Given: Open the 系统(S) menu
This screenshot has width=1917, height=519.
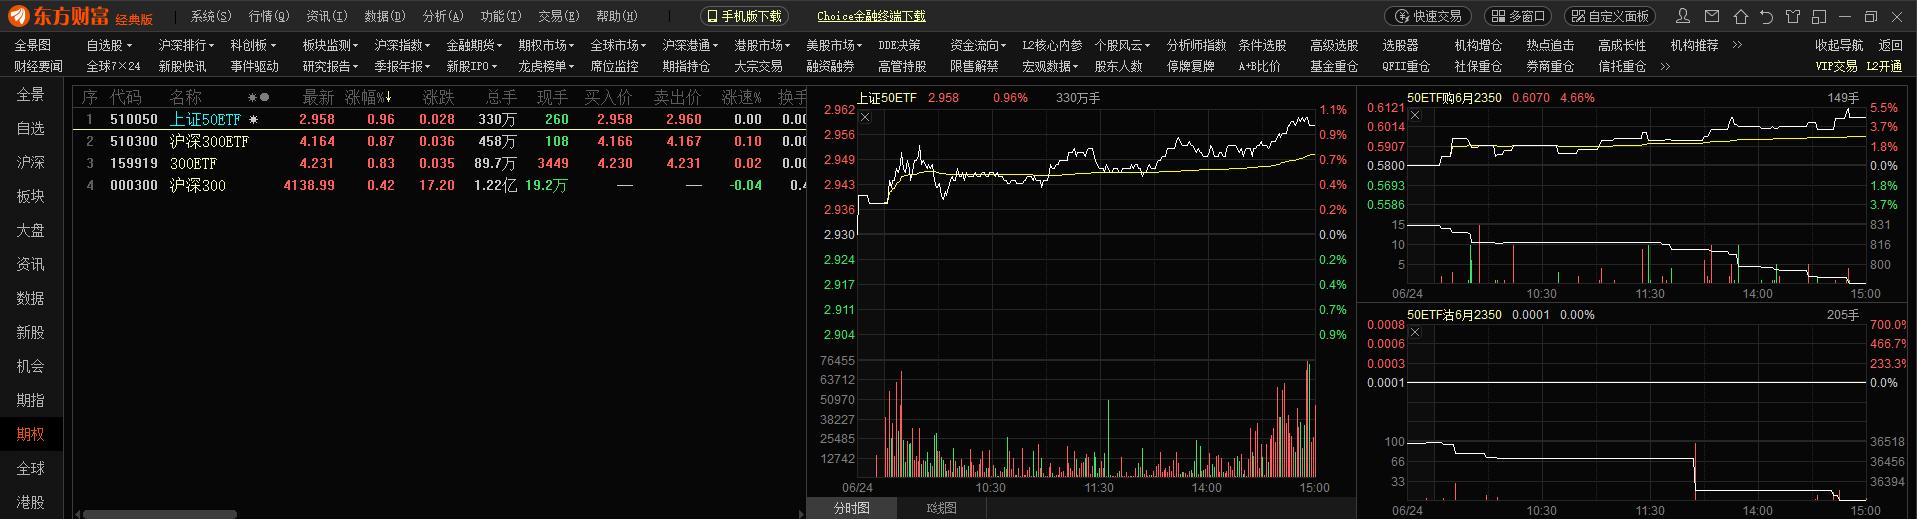Looking at the screenshot, I should tap(211, 16).
